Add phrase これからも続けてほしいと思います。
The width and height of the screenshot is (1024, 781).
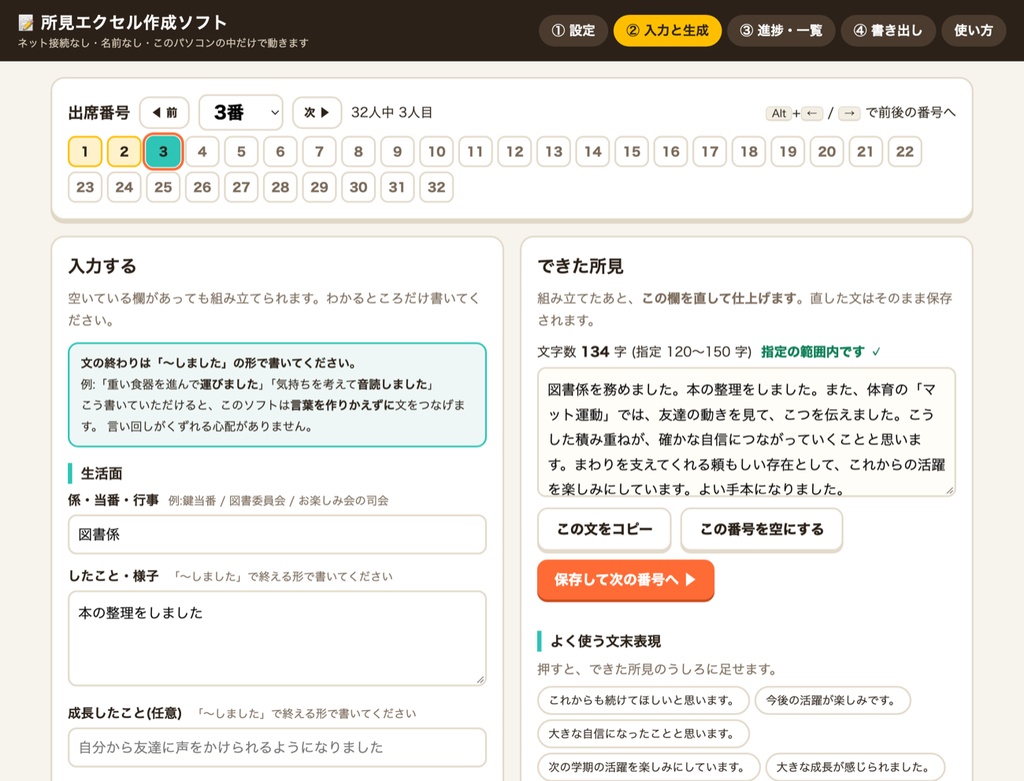tap(643, 701)
